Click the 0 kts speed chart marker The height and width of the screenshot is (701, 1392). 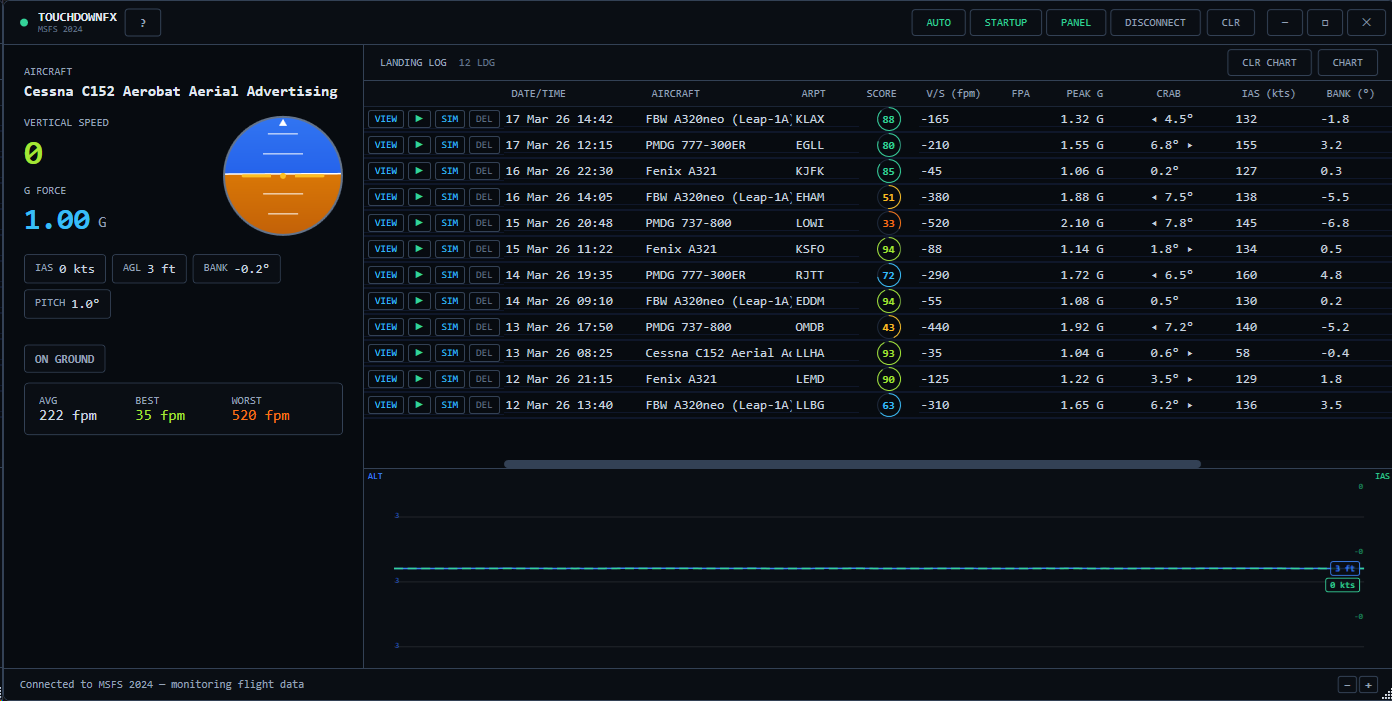pos(1342,585)
